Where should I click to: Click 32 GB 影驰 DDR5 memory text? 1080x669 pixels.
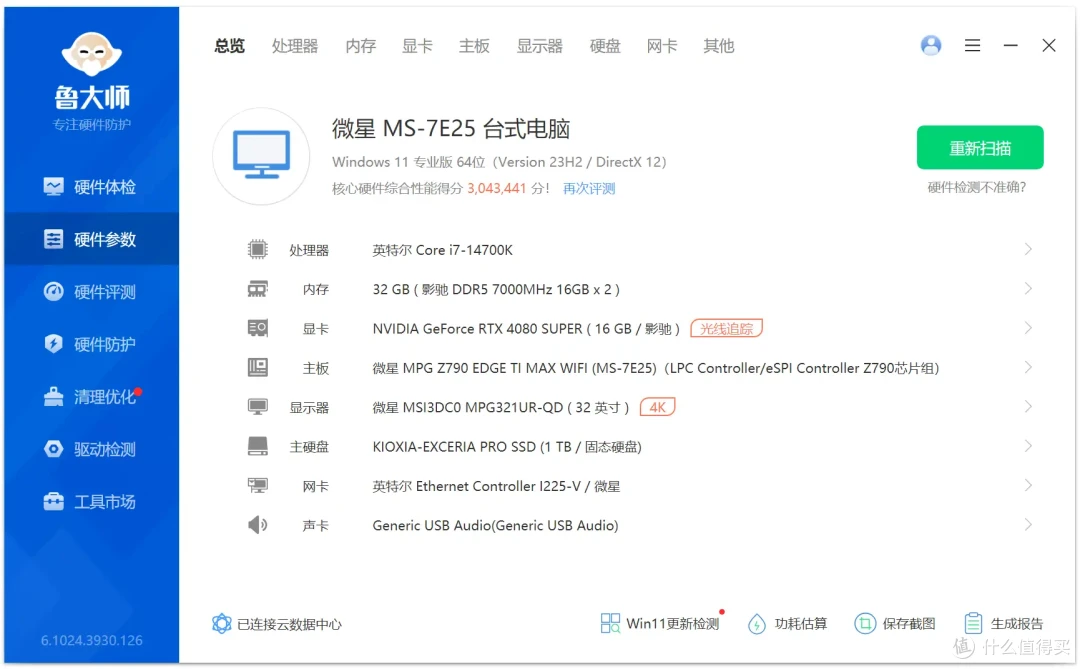pos(496,289)
